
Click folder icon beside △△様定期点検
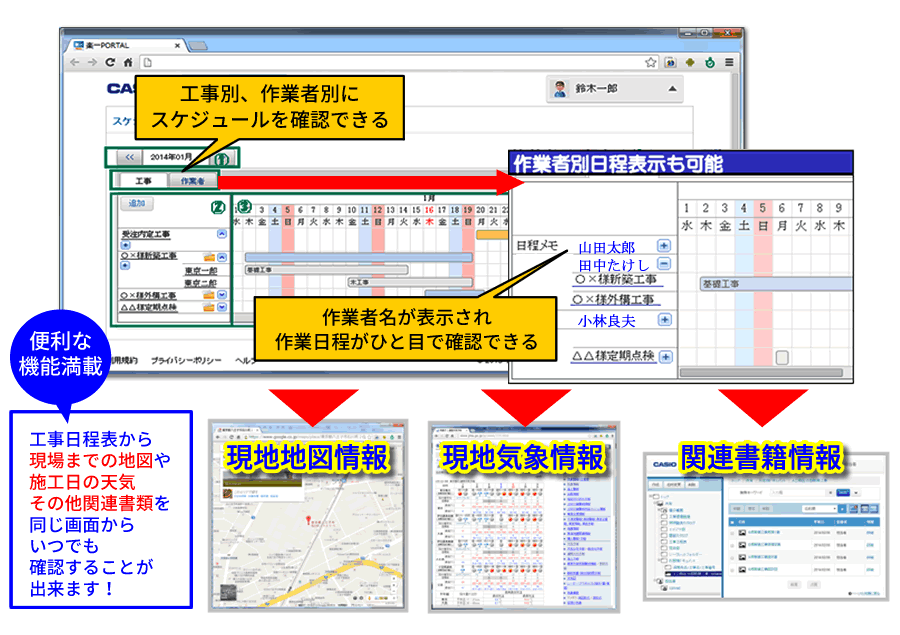coord(209,307)
